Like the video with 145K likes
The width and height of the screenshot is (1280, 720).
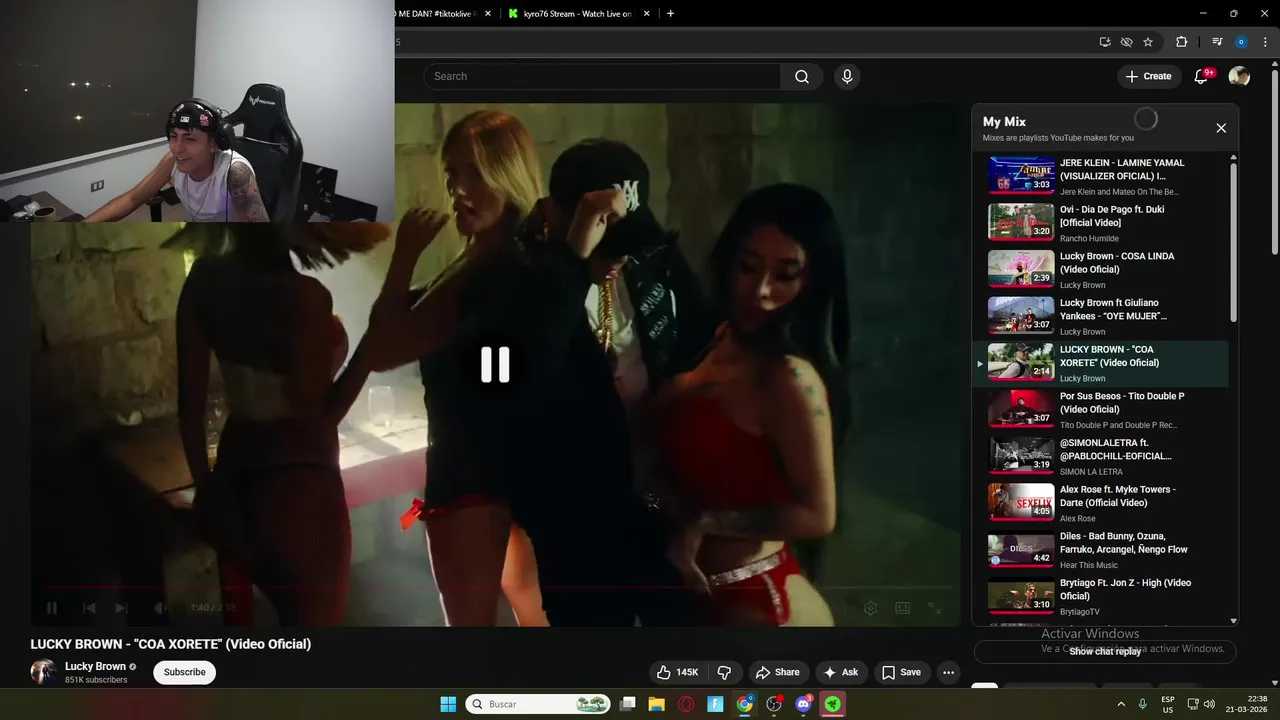677,672
